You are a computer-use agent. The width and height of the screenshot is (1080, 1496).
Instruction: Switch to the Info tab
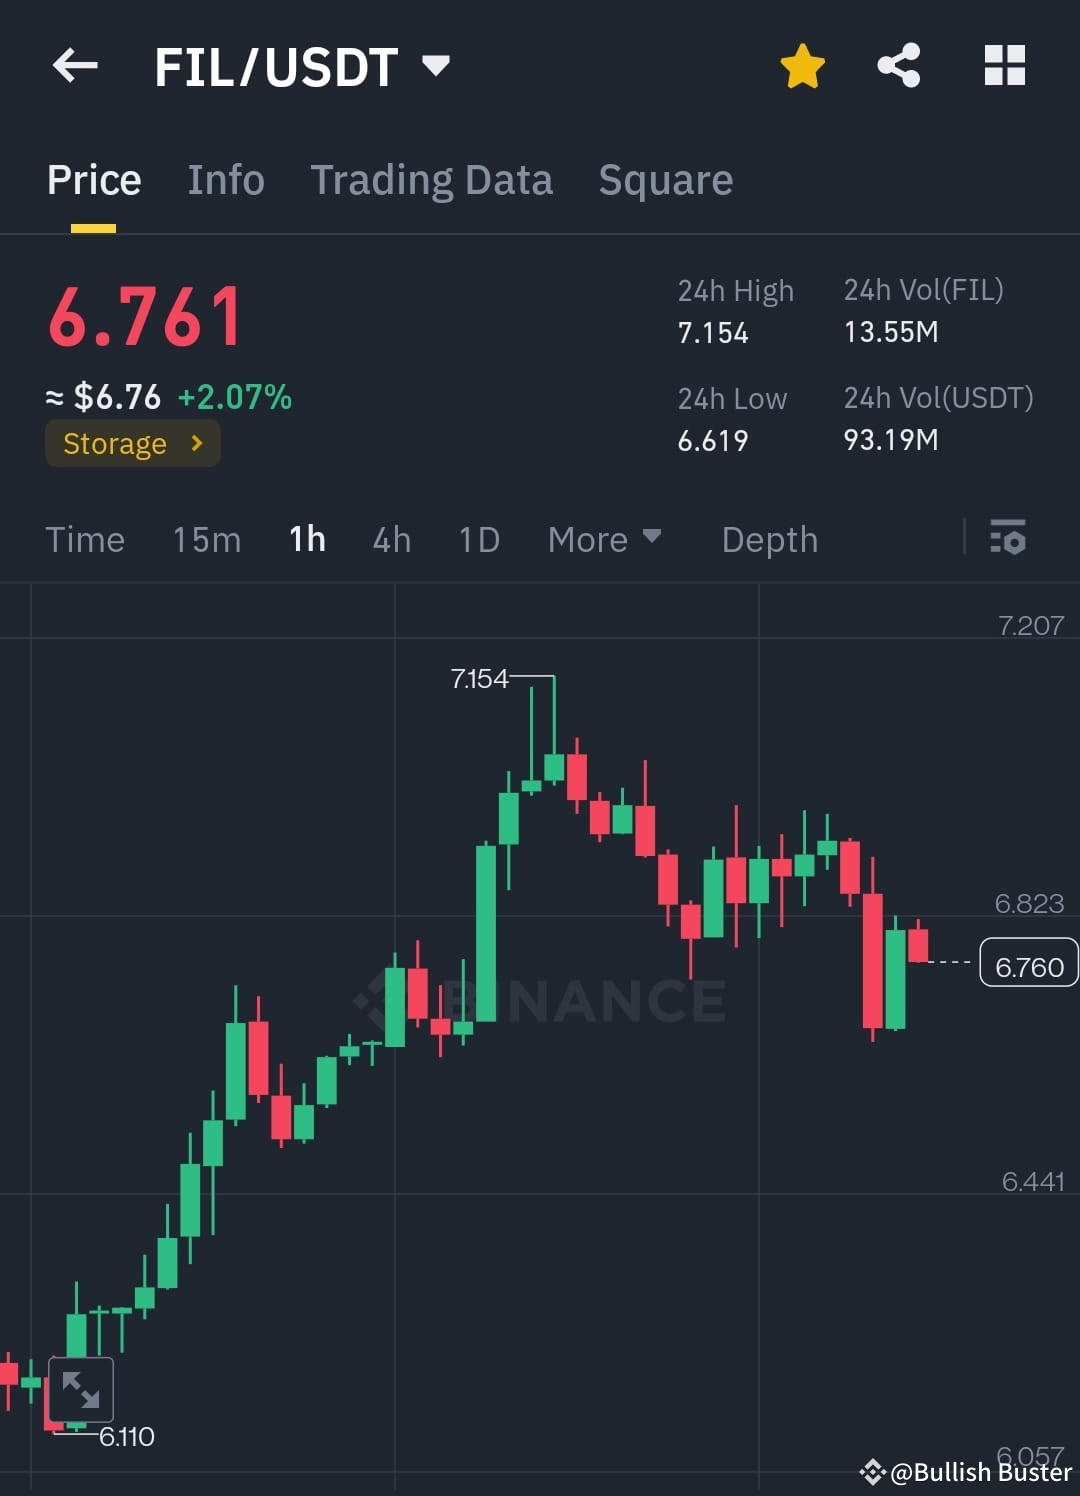point(225,180)
